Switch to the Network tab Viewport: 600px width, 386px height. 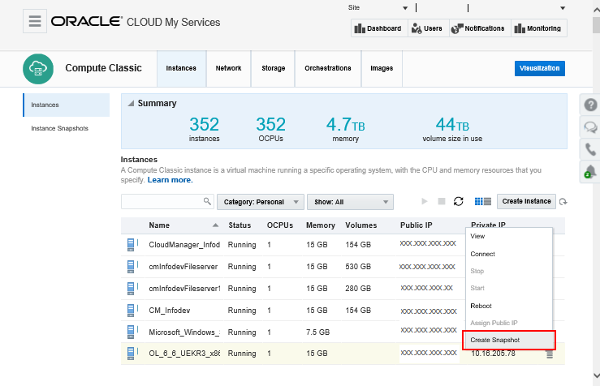(x=228, y=68)
